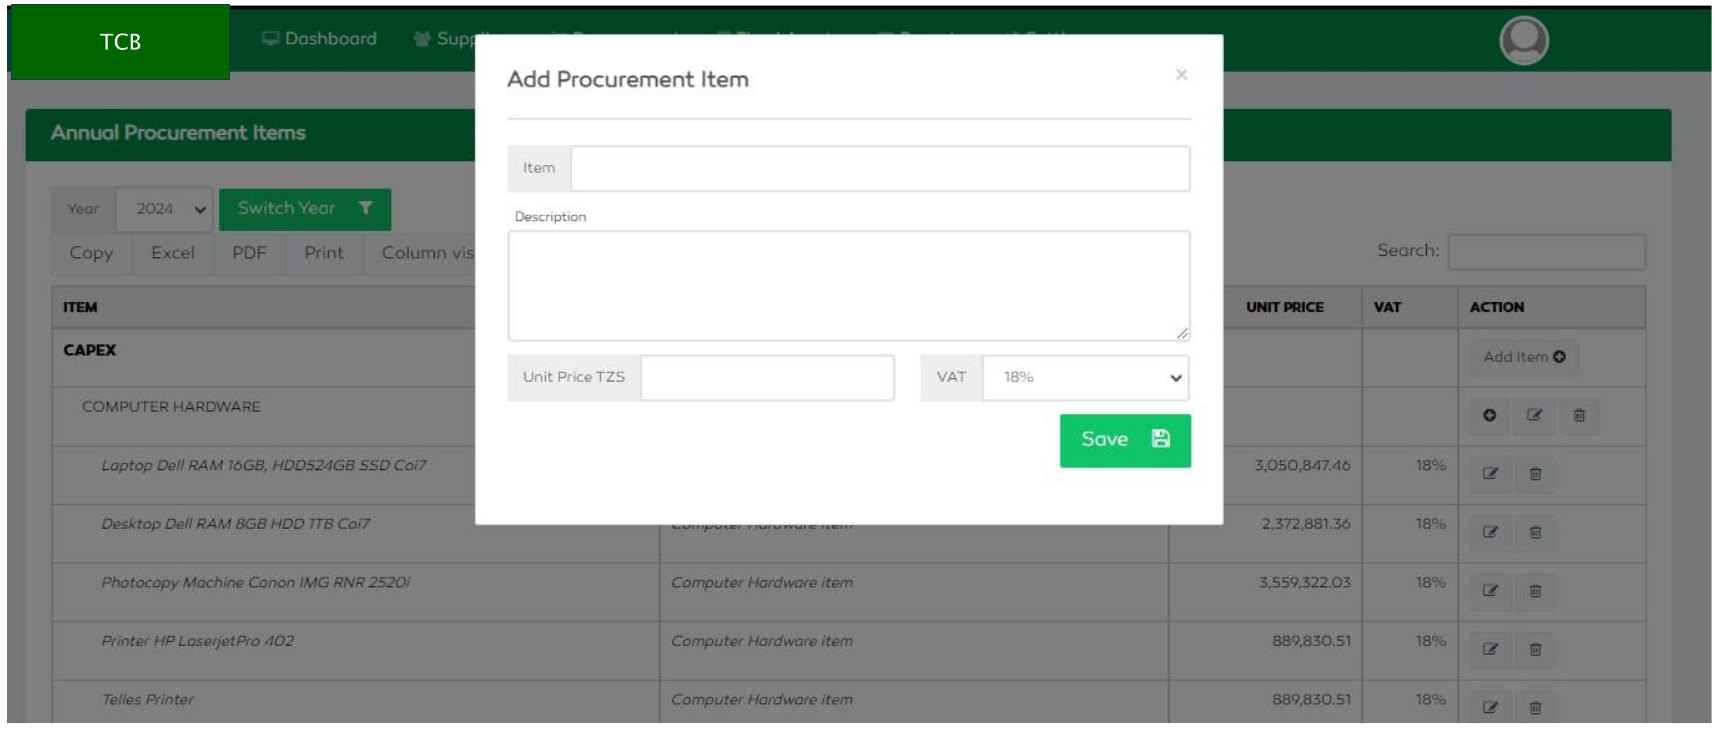Sort by VAT column header

point(1387,307)
